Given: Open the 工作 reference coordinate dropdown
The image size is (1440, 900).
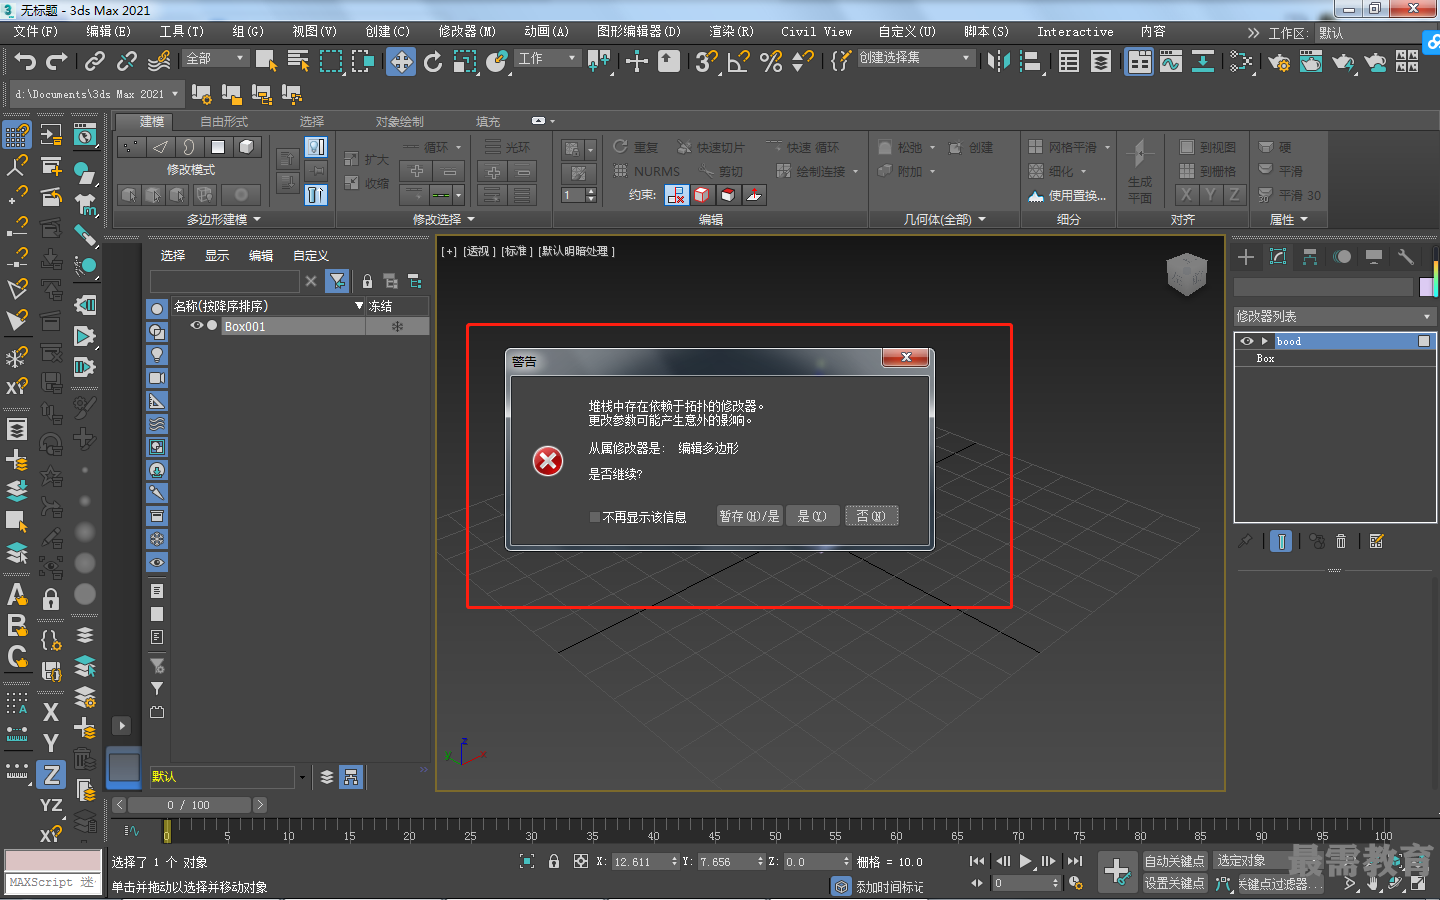Looking at the screenshot, I should pos(548,59).
